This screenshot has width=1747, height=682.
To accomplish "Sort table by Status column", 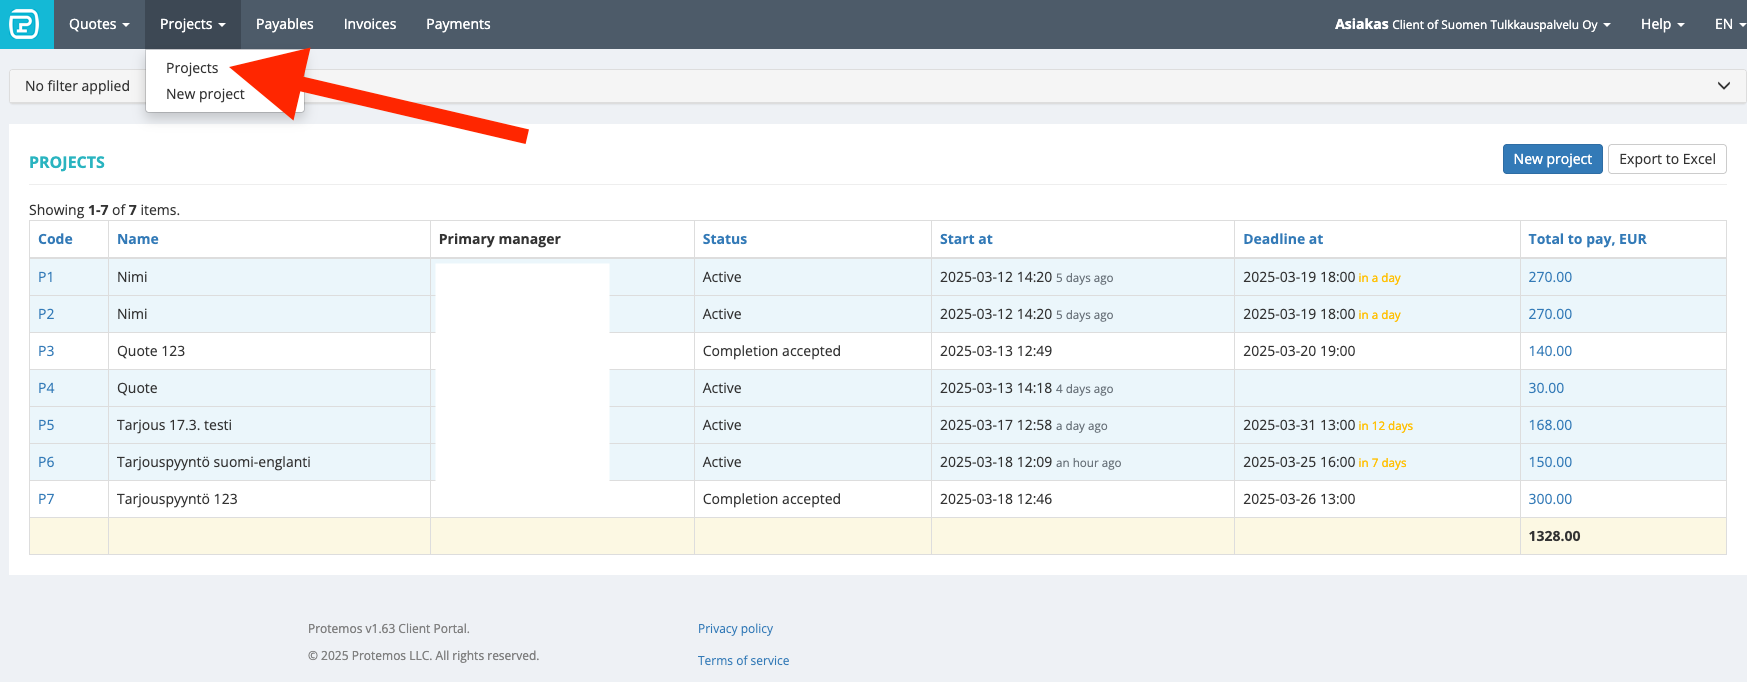I will coord(725,239).
